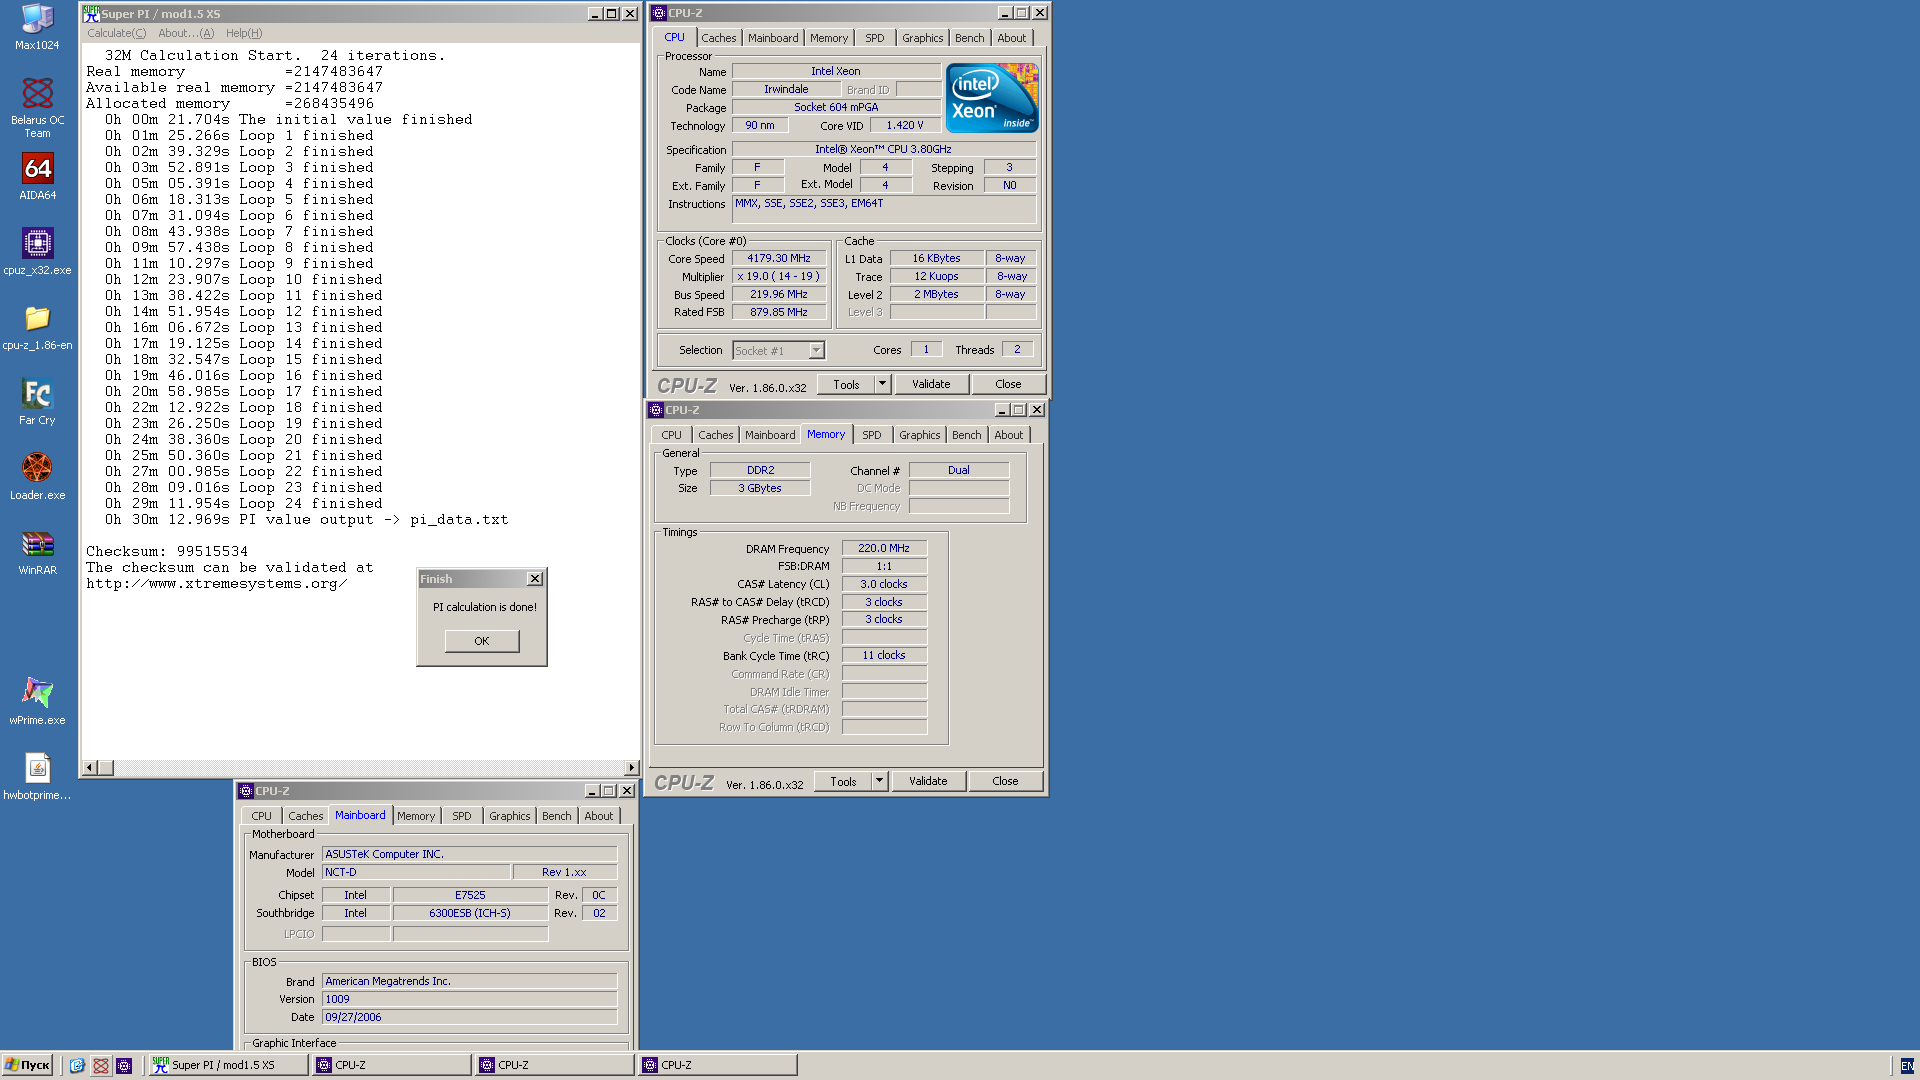1920x1080 pixels.
Task: Open Help menu in Super PI
Action: click(244, 33)
